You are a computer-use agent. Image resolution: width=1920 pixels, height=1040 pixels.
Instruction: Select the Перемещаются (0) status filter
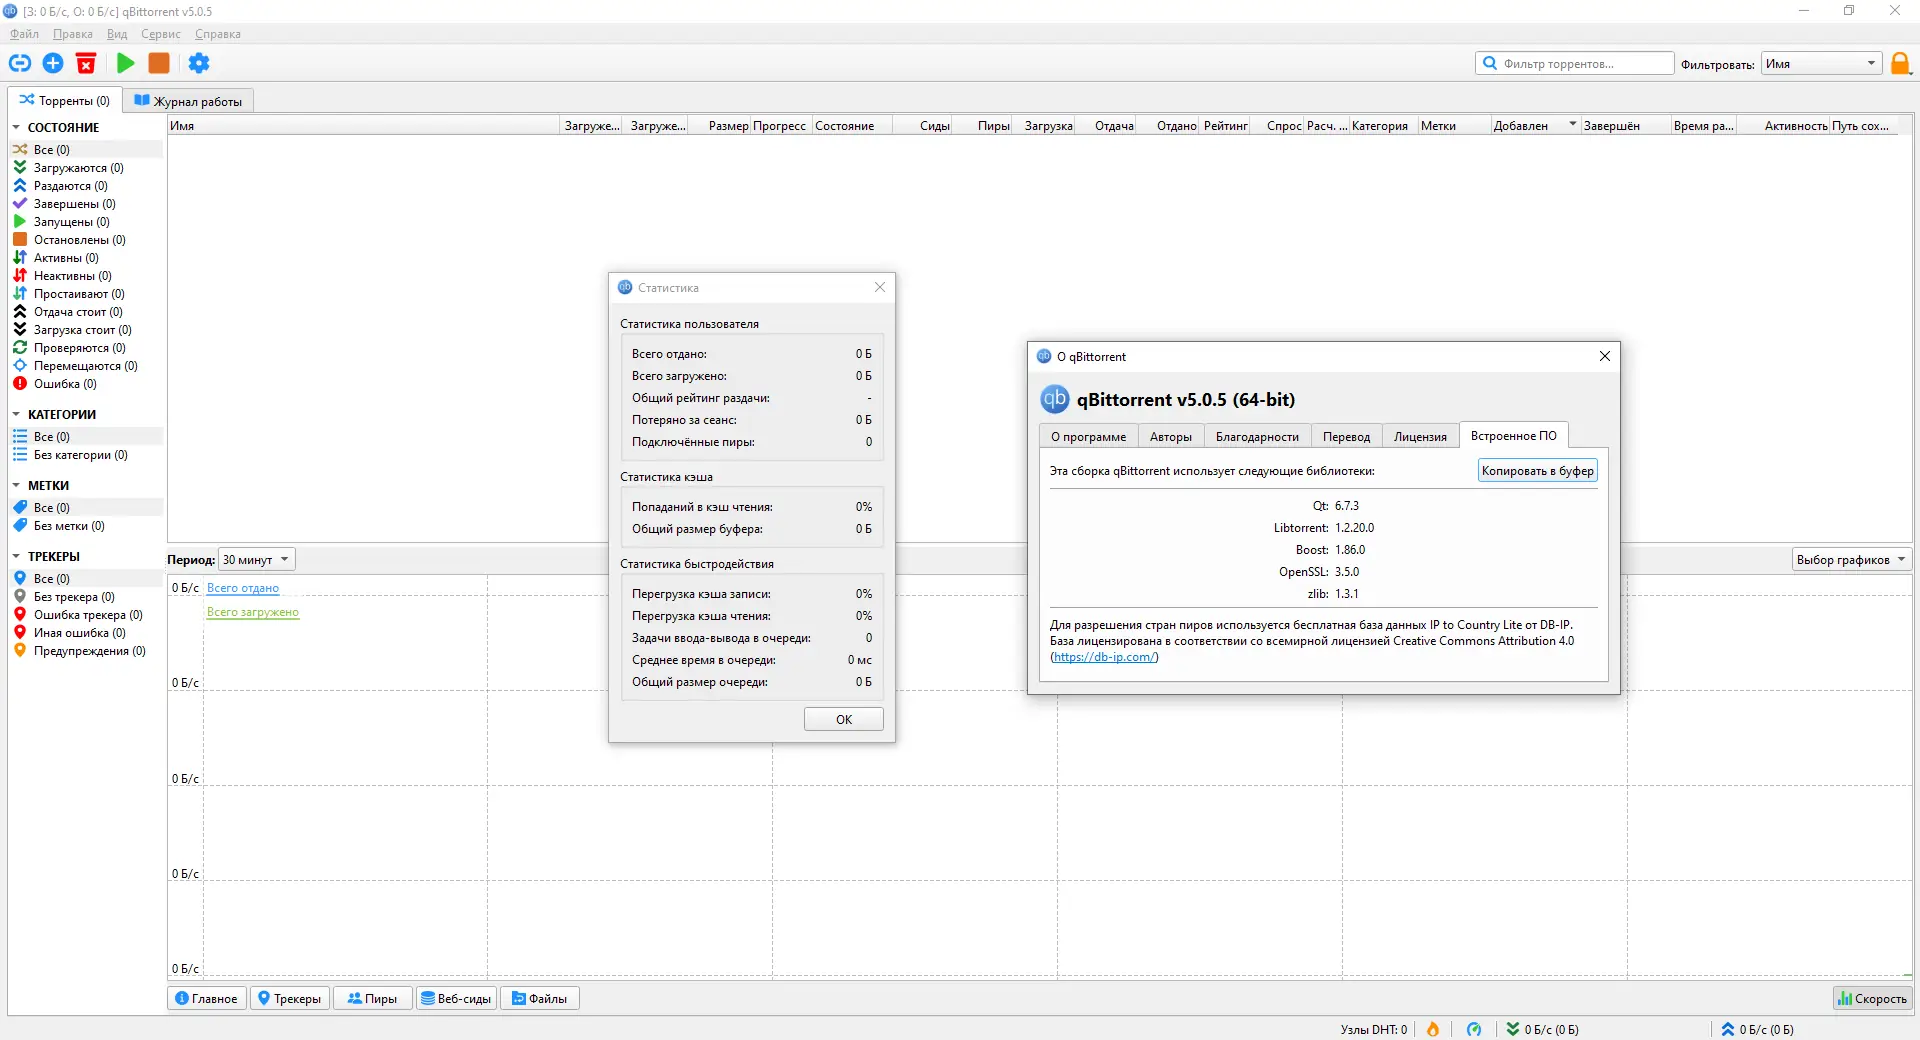pyautogui.click(x=85, y=366)
